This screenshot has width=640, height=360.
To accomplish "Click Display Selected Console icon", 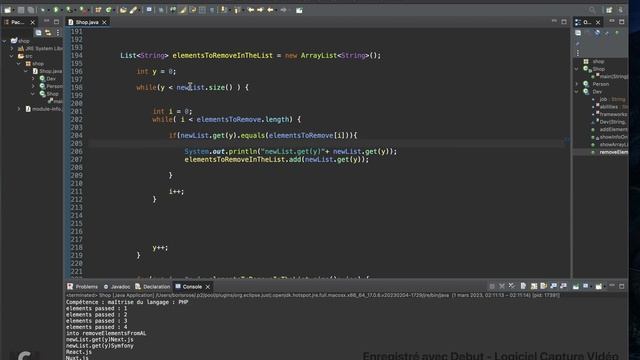I will [586, 286].
